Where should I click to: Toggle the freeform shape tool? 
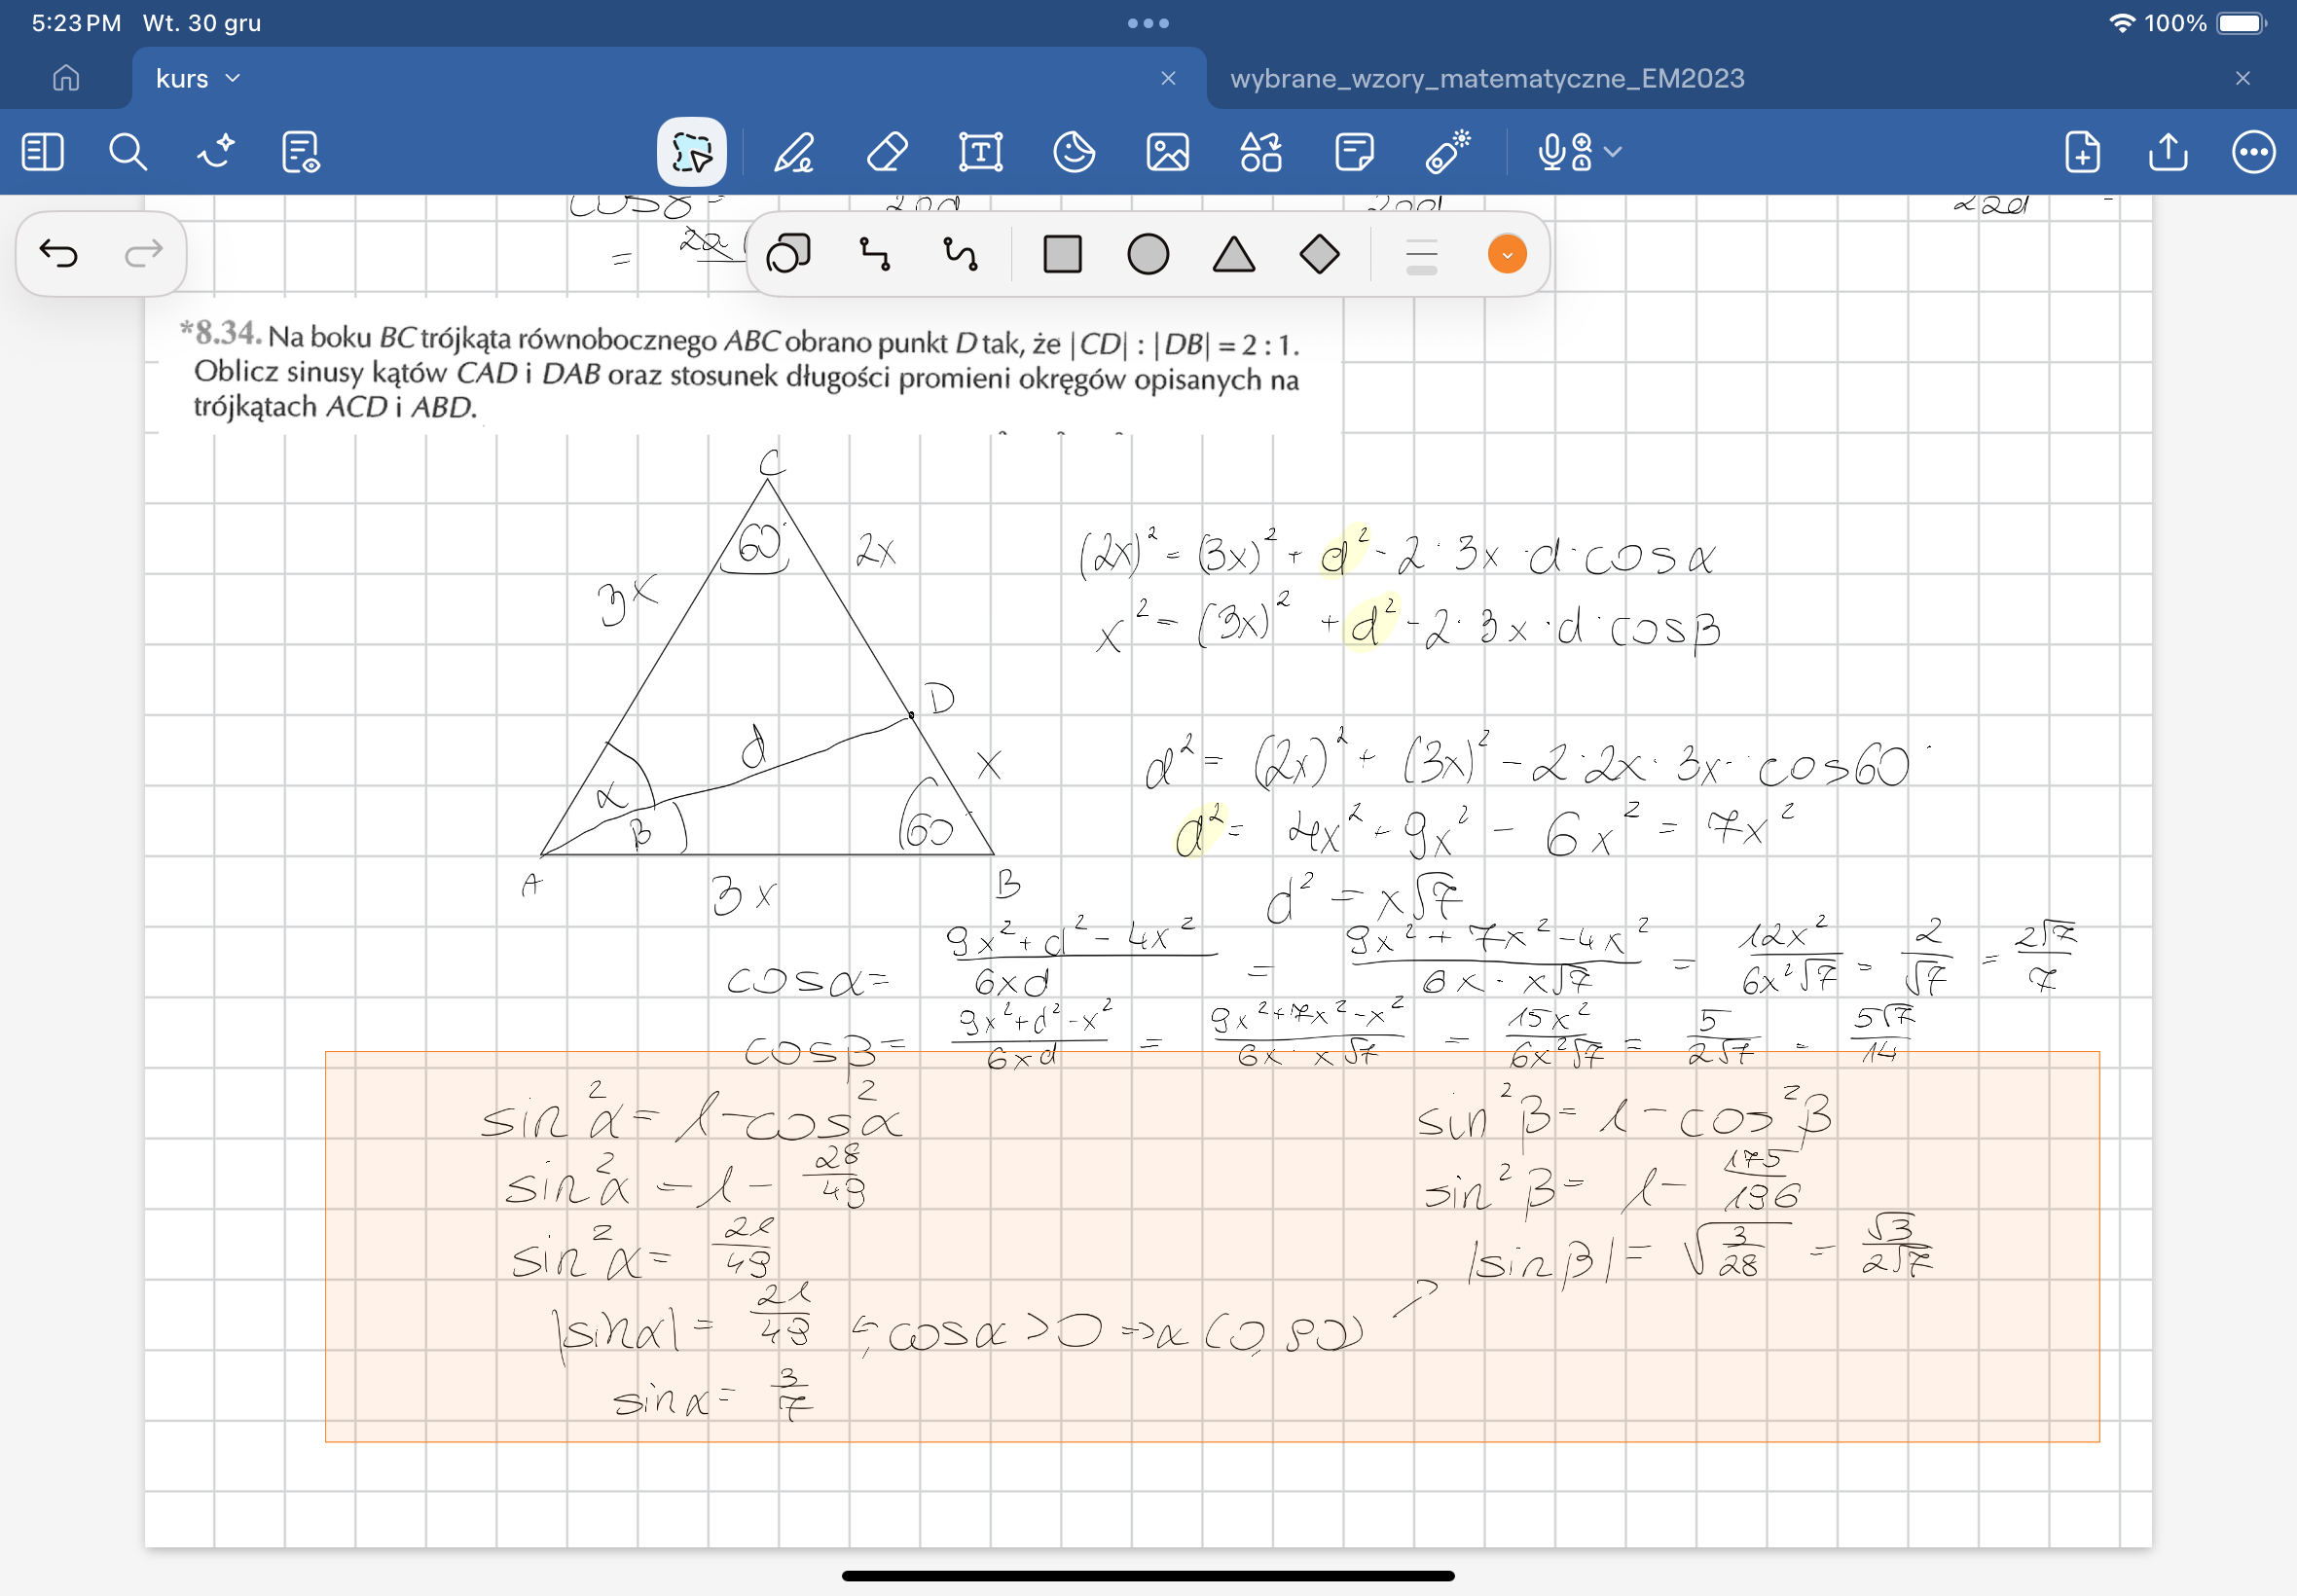pyautogui.click(x=788, y=254)
